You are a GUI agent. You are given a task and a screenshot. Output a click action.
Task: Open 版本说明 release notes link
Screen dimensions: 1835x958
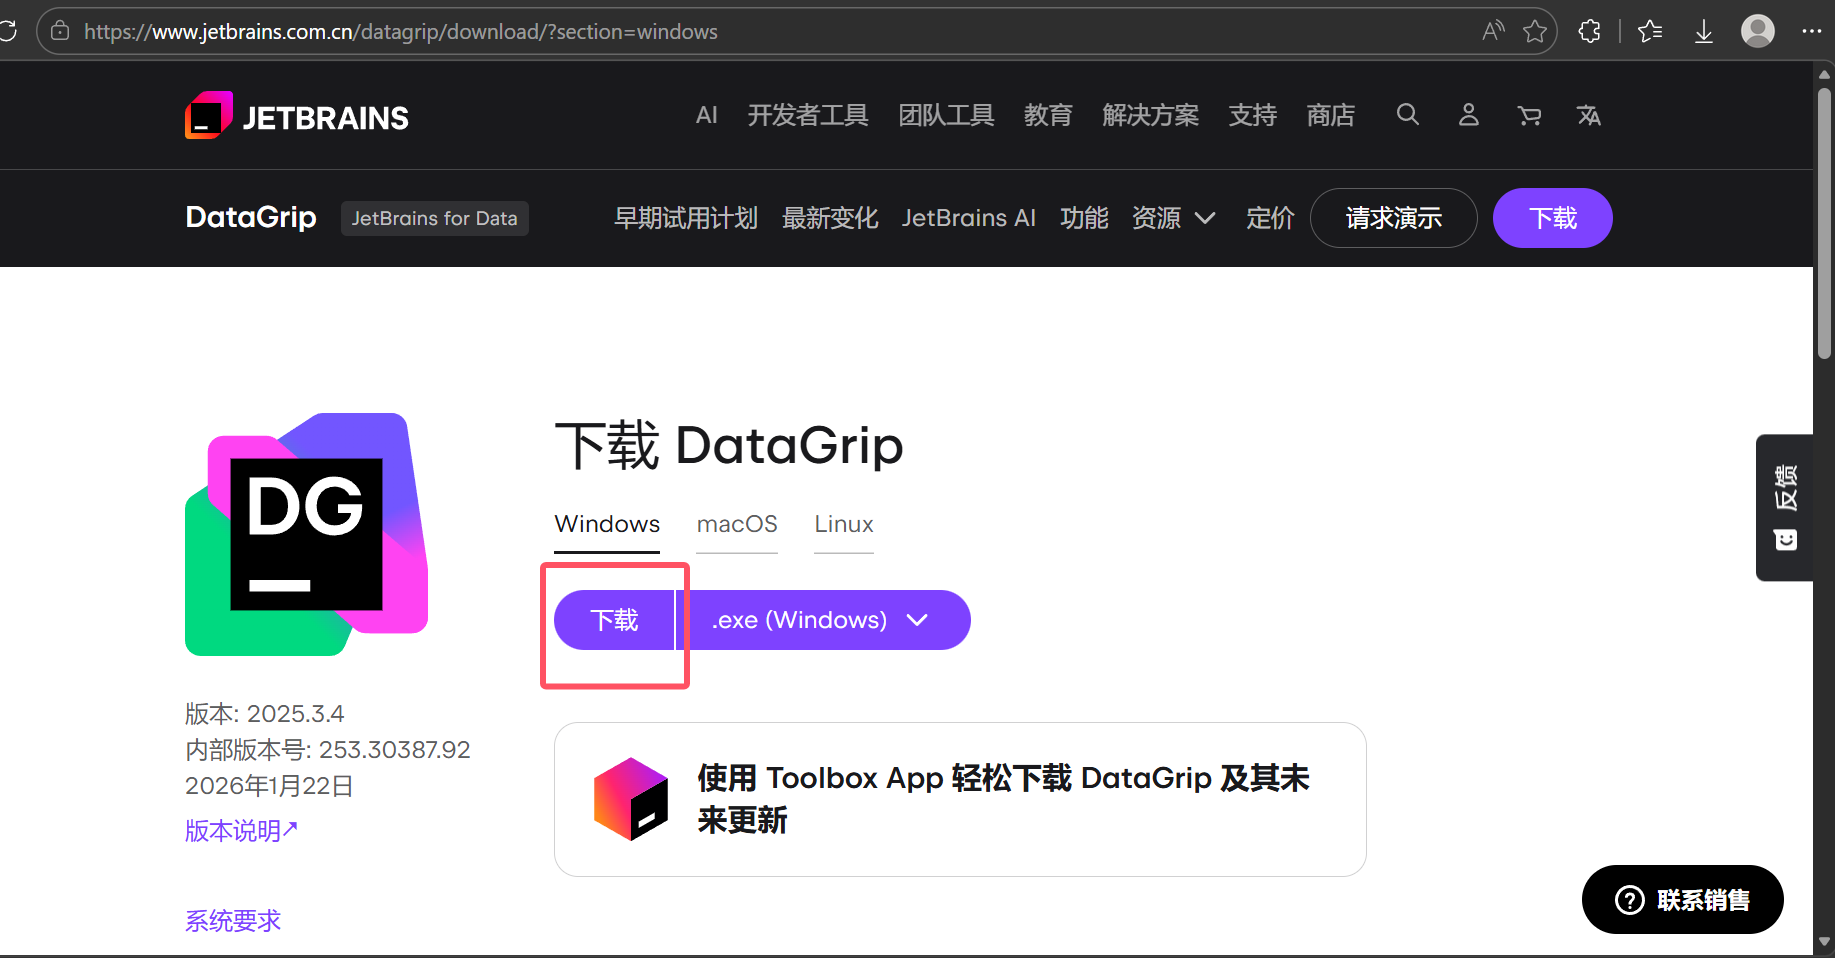[x=241, y=830]
